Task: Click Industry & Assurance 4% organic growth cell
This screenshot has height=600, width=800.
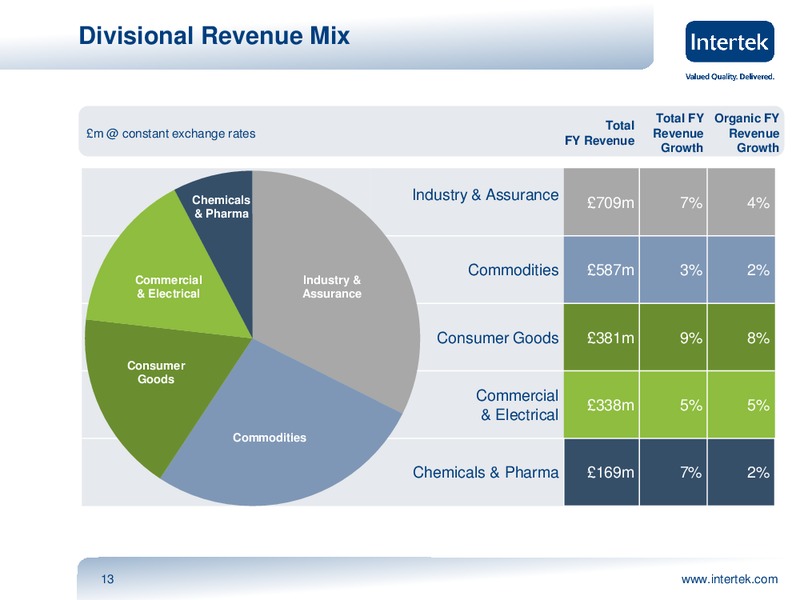Action: click(741, 202)
